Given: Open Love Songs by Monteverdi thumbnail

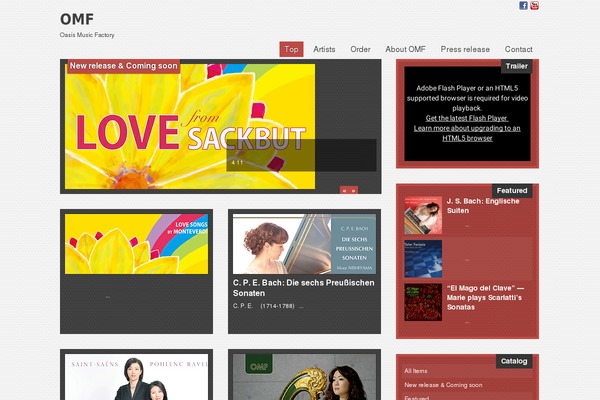Looking at the screenshot, I should click(x=136, y=244).
